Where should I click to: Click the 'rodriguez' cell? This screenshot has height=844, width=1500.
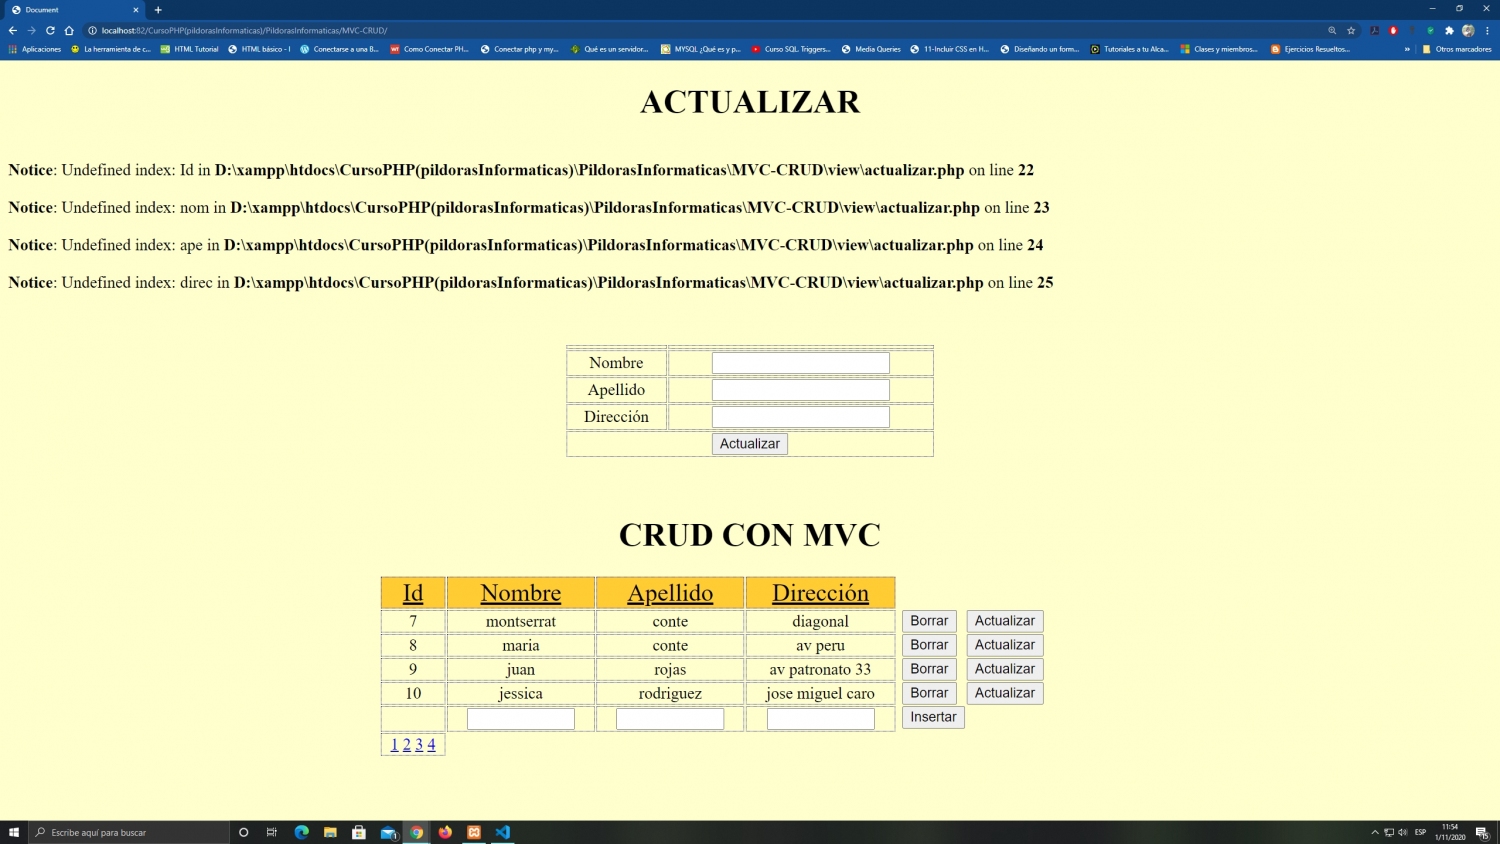click(x=670, y=693)
